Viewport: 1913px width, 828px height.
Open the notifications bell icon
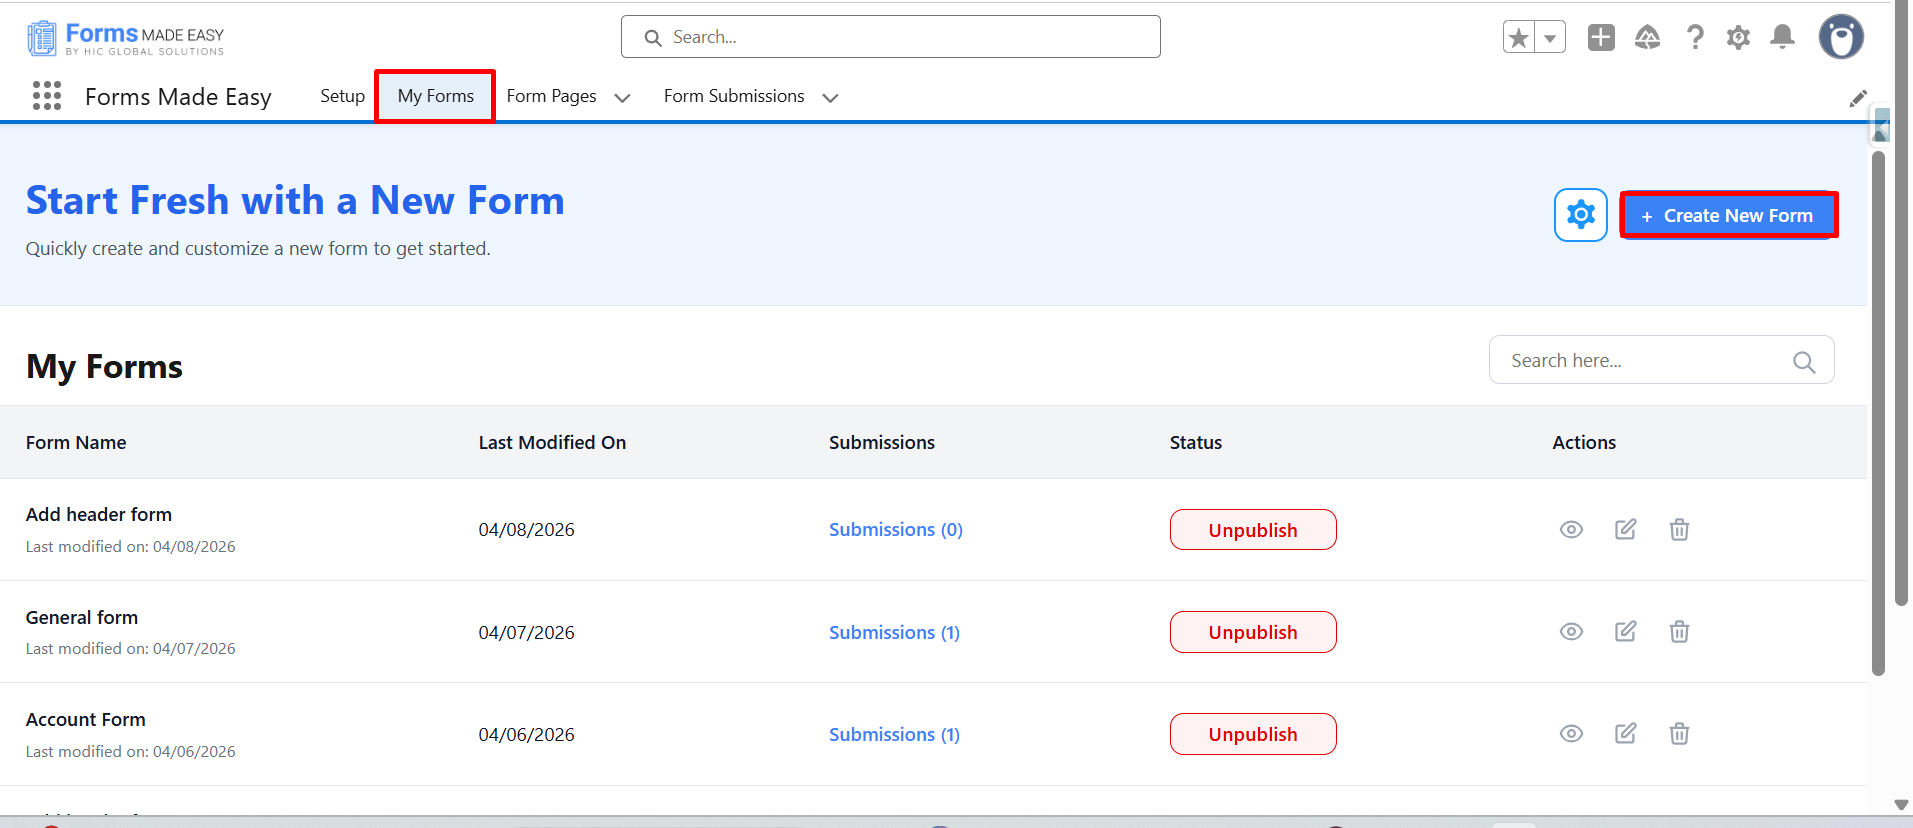(x=1782, y=38)
